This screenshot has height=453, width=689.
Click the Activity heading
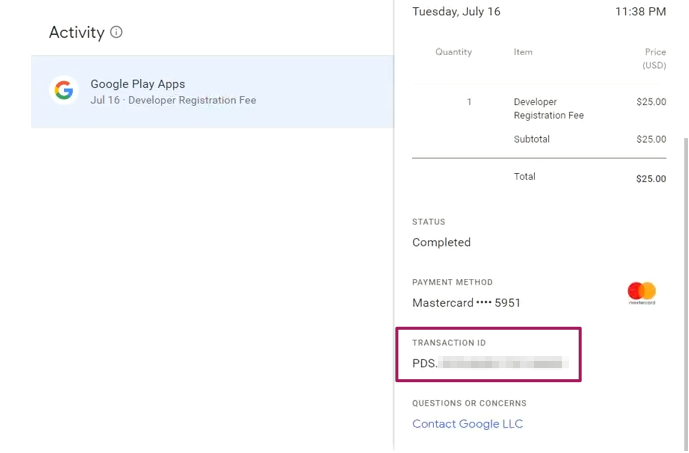click(x=77, y=32)
